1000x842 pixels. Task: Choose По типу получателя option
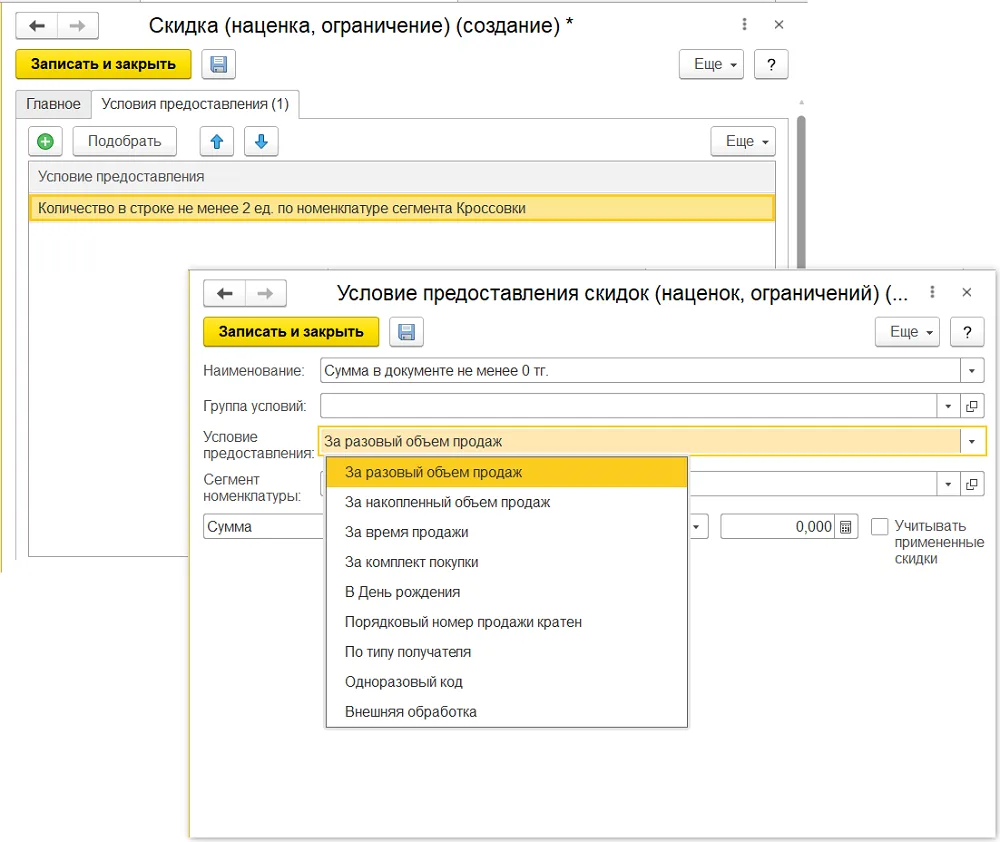tap(507, 653)
